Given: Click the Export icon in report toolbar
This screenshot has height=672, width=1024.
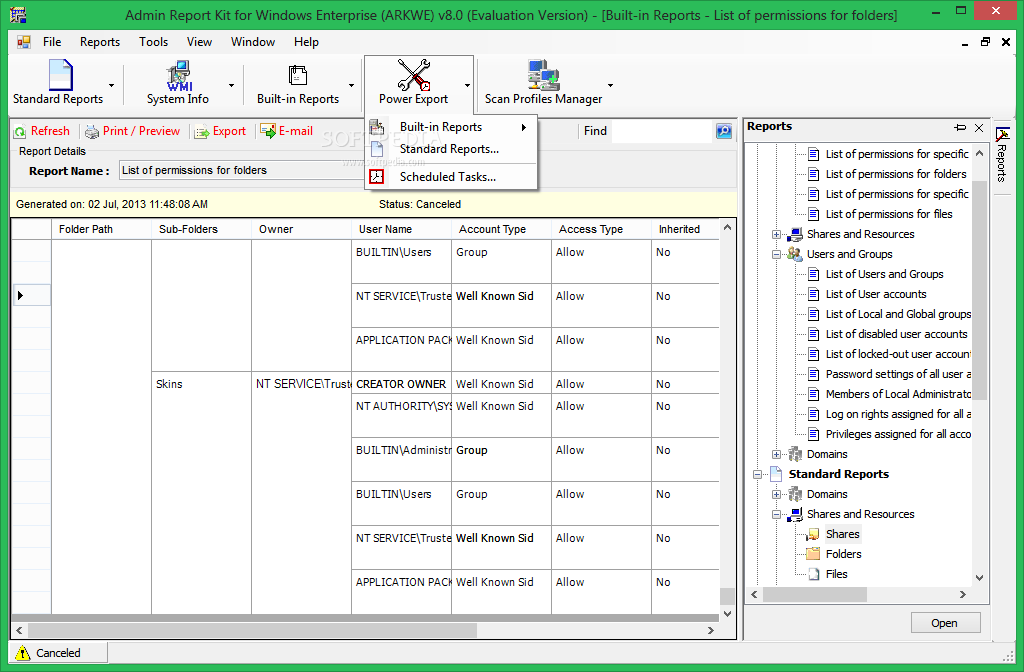Looking at the screenshot, I should [202, 131].
